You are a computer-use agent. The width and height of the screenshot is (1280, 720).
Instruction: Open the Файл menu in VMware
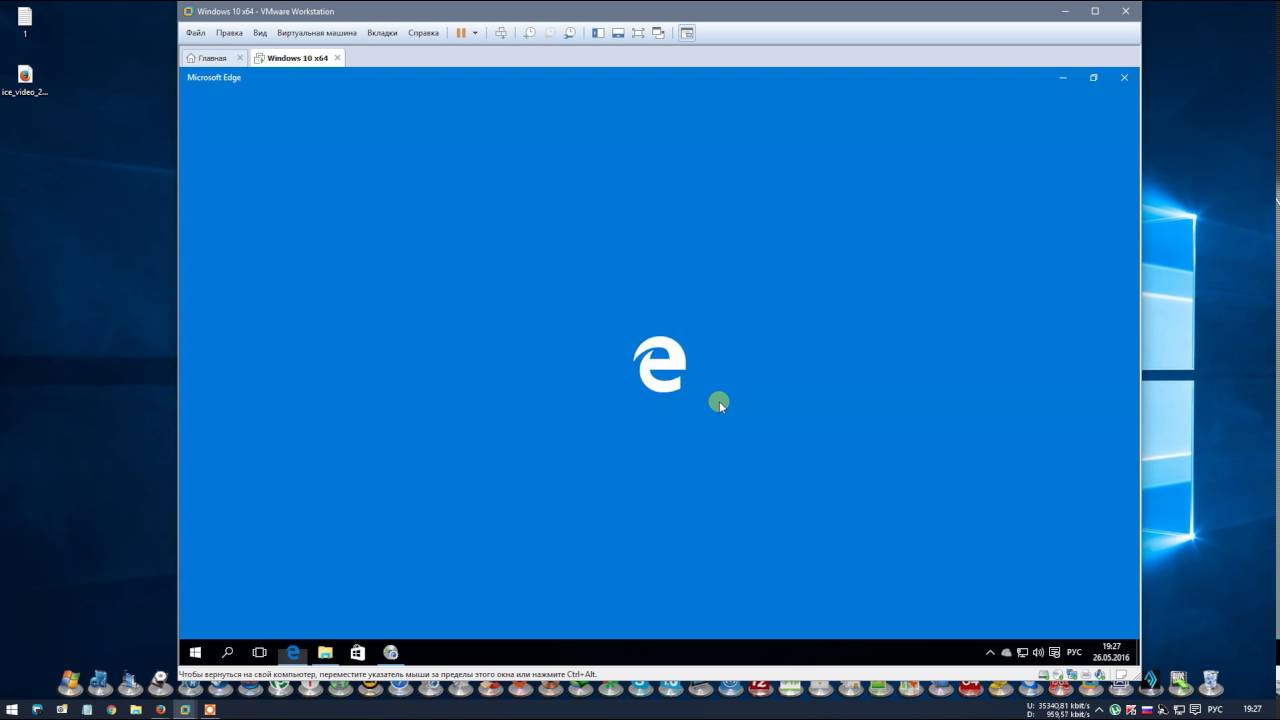point(195,33)
